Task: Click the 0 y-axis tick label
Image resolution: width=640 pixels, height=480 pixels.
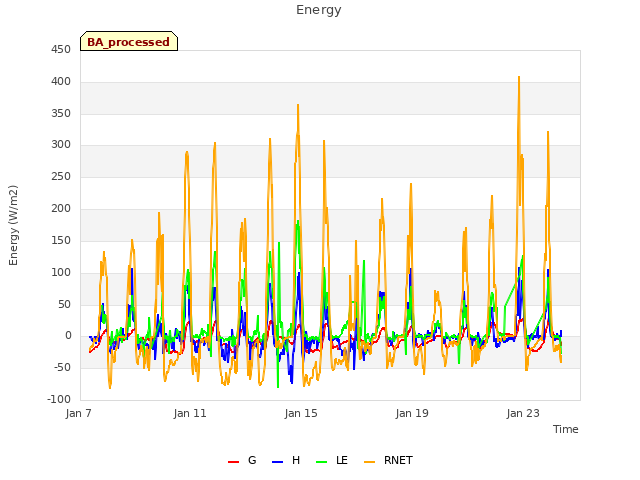Action: point(68,336)
